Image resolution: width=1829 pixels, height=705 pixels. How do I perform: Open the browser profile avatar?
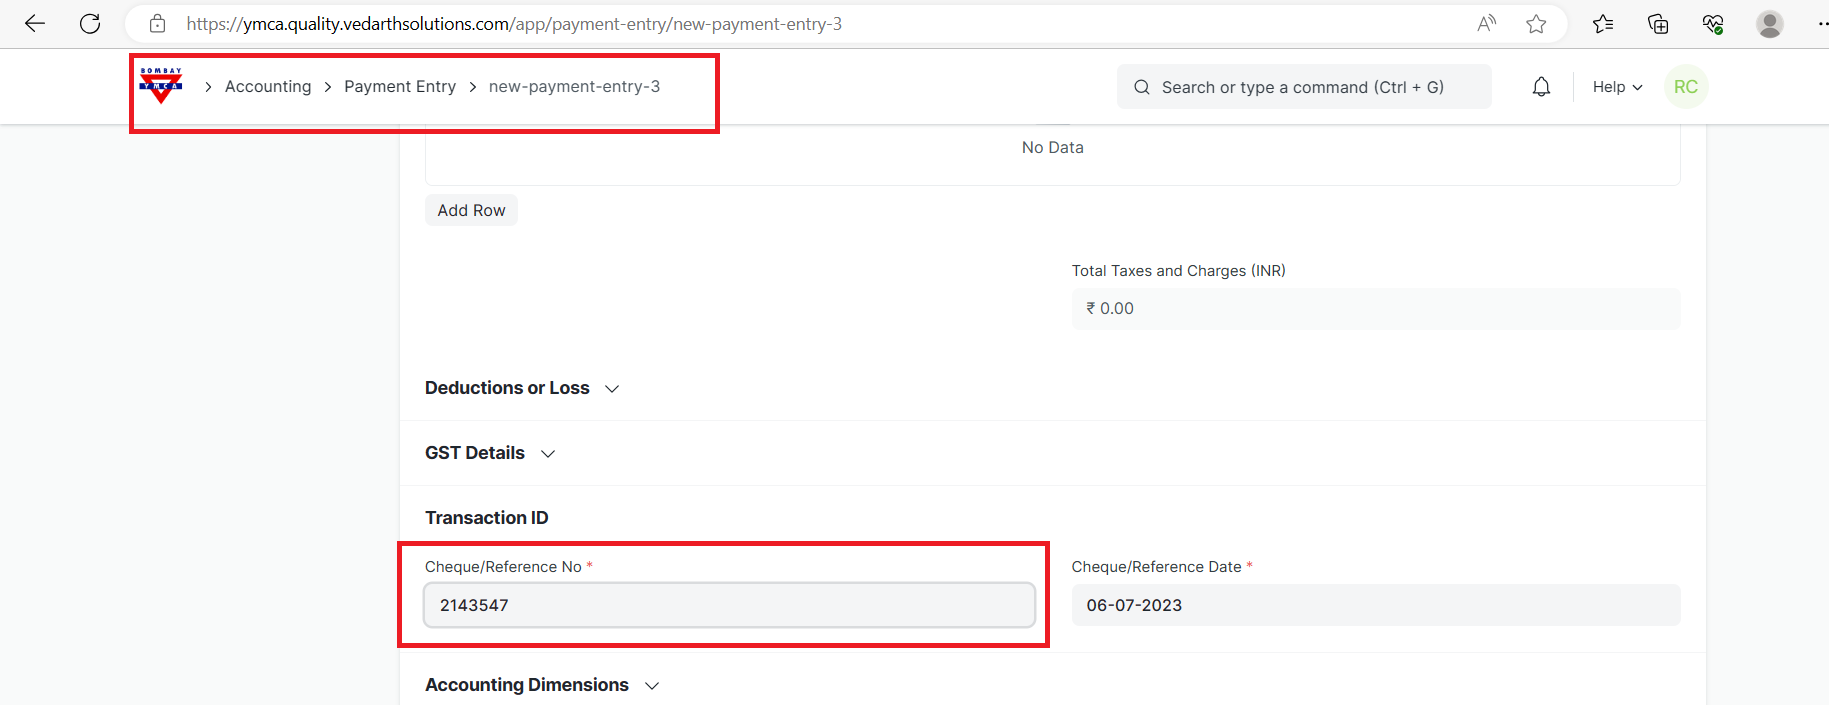[1769, 24]
